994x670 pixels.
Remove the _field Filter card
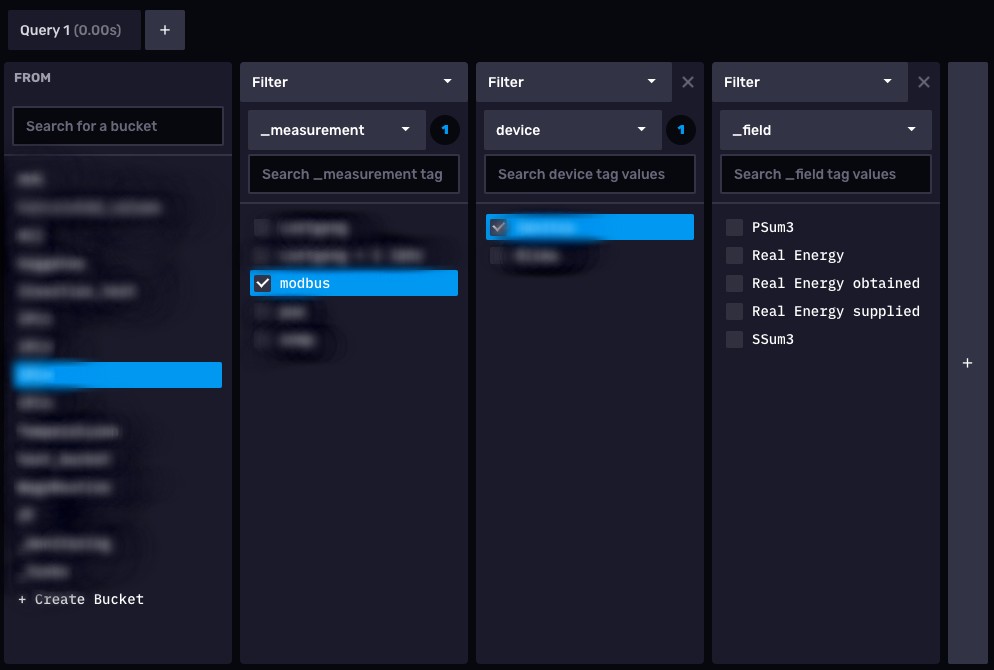point(924,82)
